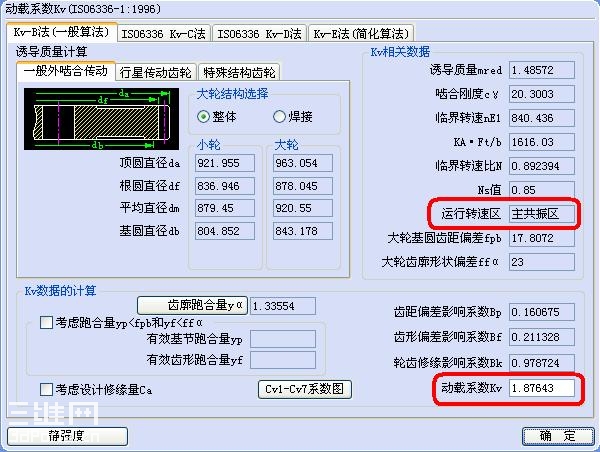The width and height of the screenshot is (600, 452).
Task: Click 大轮 顶圆直径da field 963.054
Action: click(303, 163)
